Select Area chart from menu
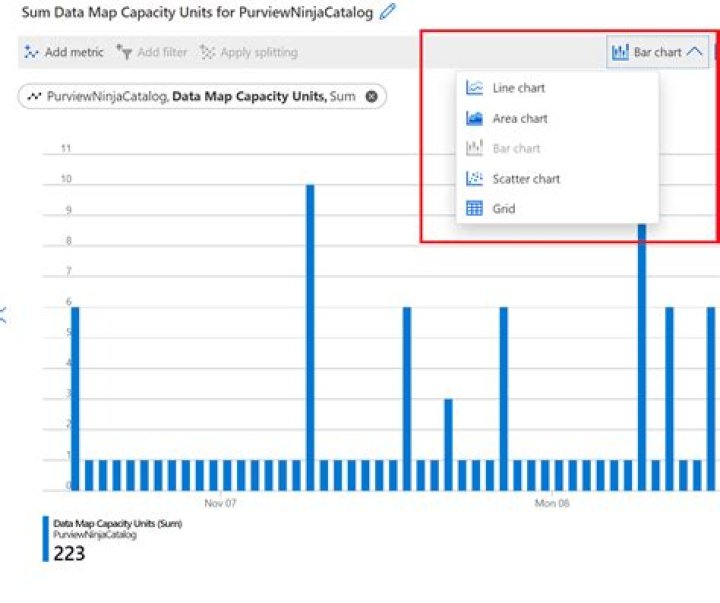 click(557, 118)
